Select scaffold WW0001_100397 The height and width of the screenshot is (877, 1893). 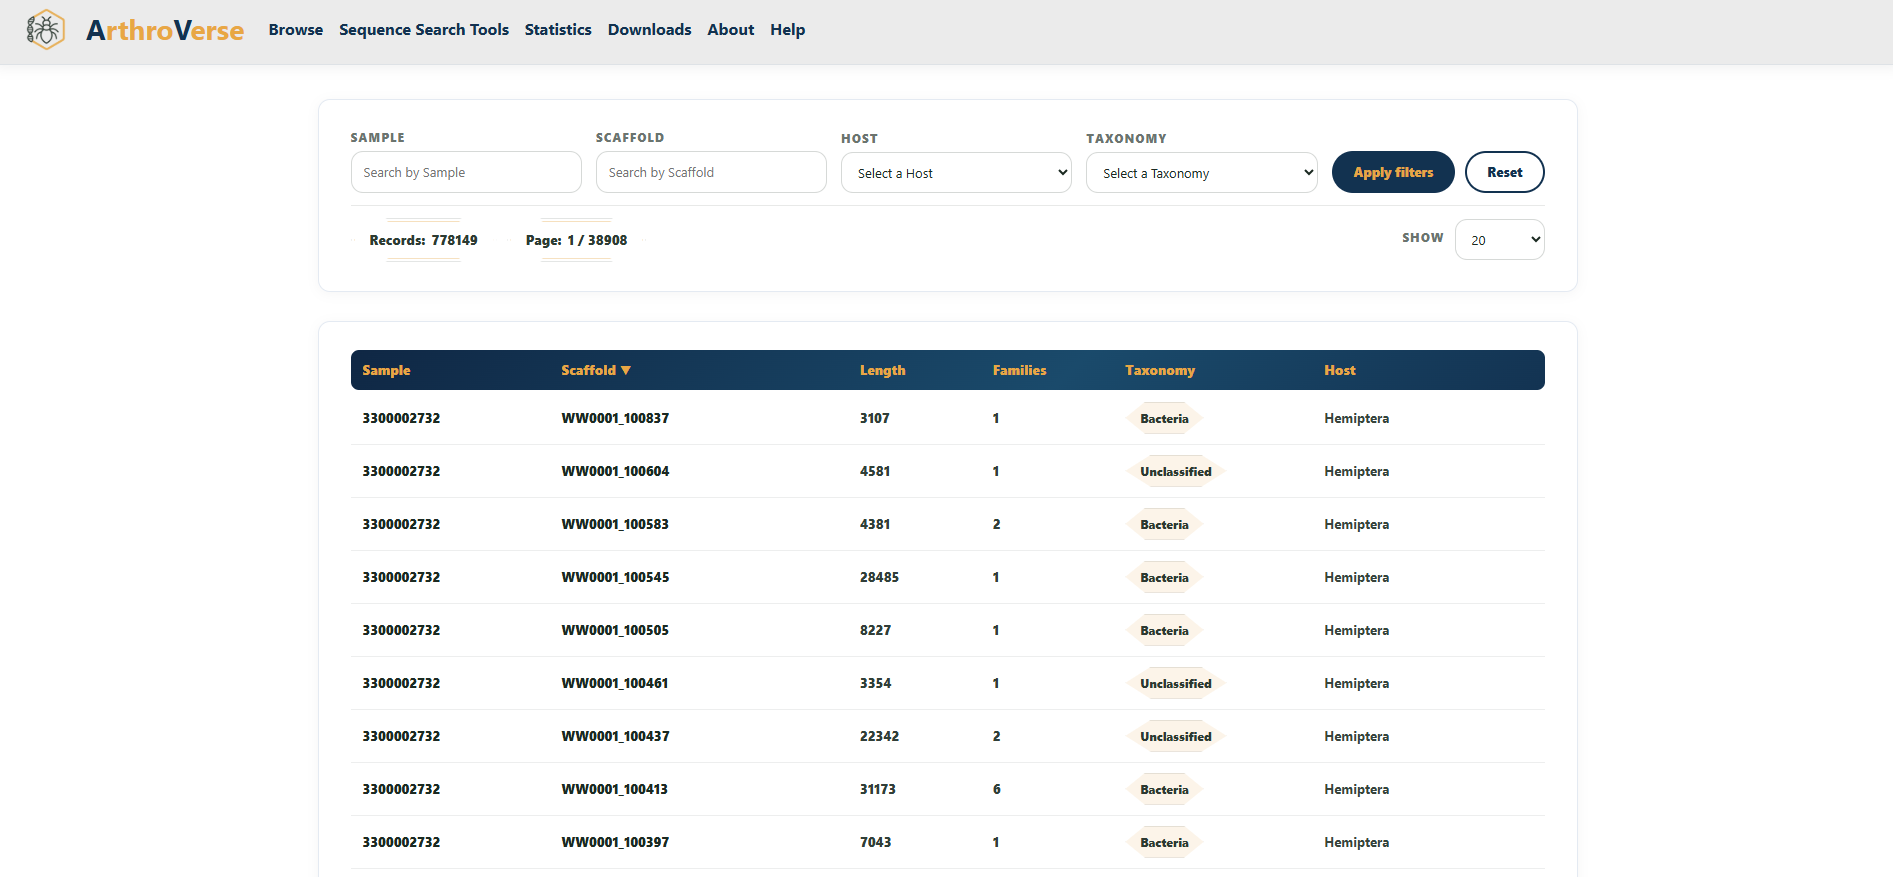pyautogui.click(x=615, y=842)
